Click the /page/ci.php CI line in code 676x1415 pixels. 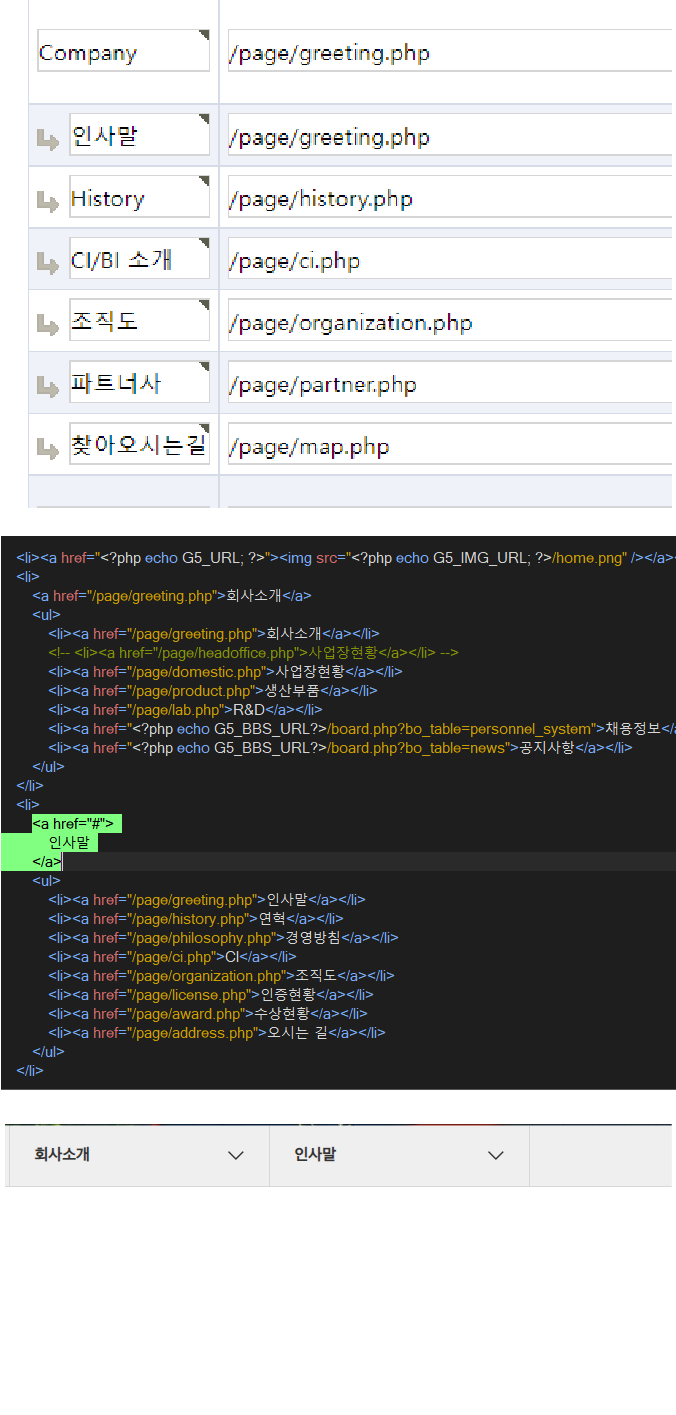[172, 957]
